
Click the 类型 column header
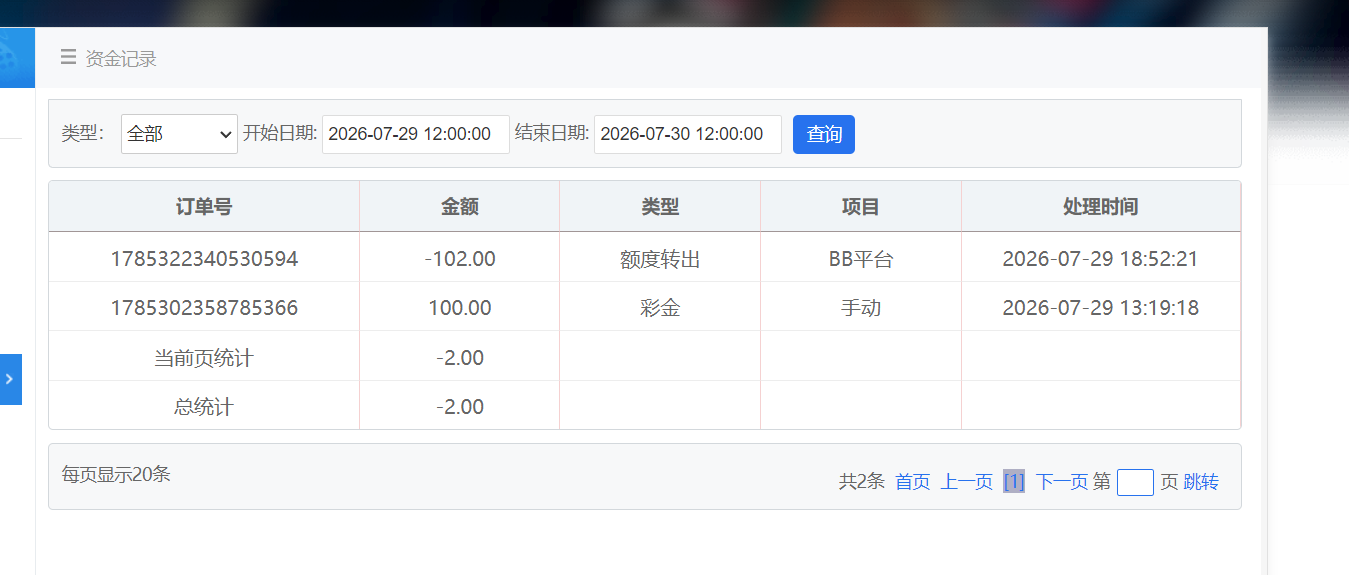tap(660, 207)
